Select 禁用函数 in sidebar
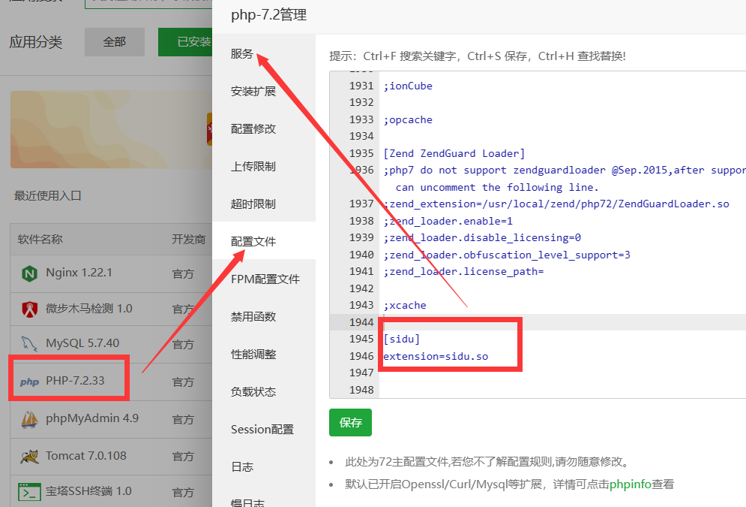This screenshot has height=507, width=746. (x=253, y=317)
